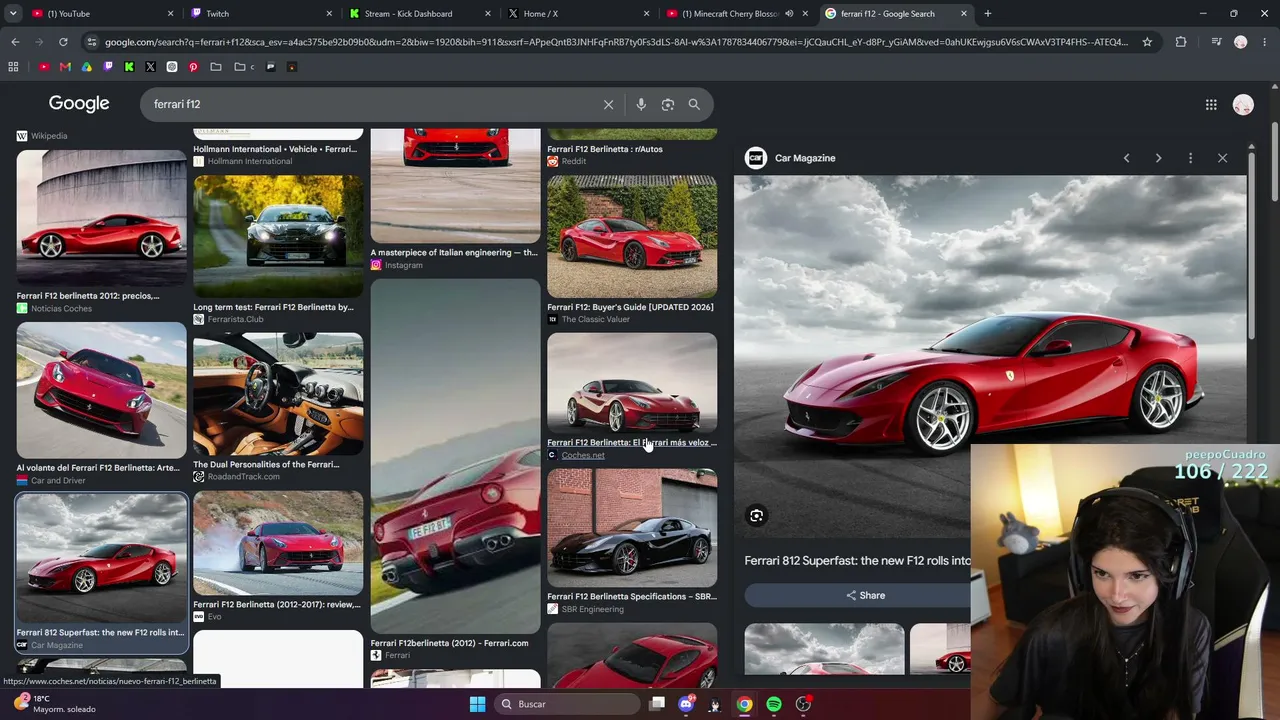1280x720 pixels.
Task: Click the Google logo
Action: pyautogui.click(x=79, y=104)
